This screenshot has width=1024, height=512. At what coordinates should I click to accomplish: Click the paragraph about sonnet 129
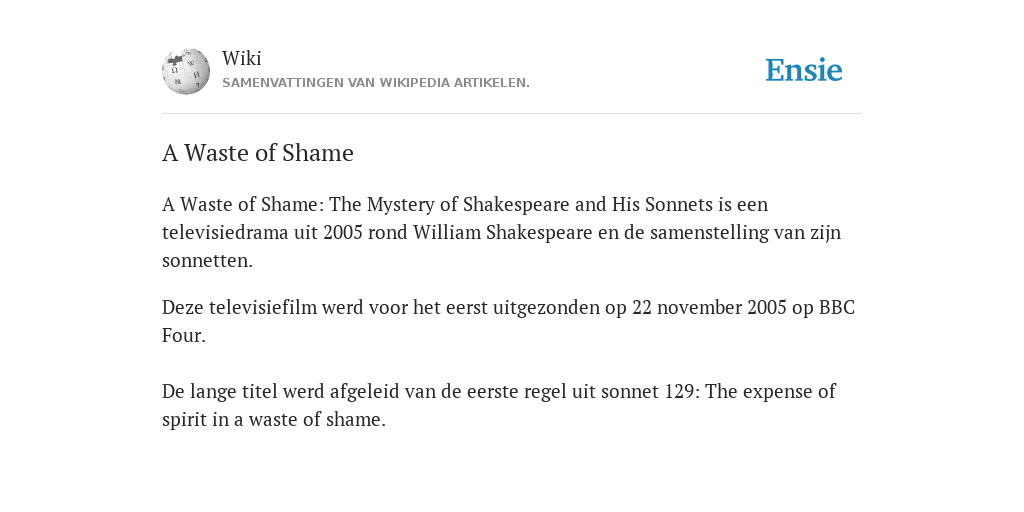point(499,405)
